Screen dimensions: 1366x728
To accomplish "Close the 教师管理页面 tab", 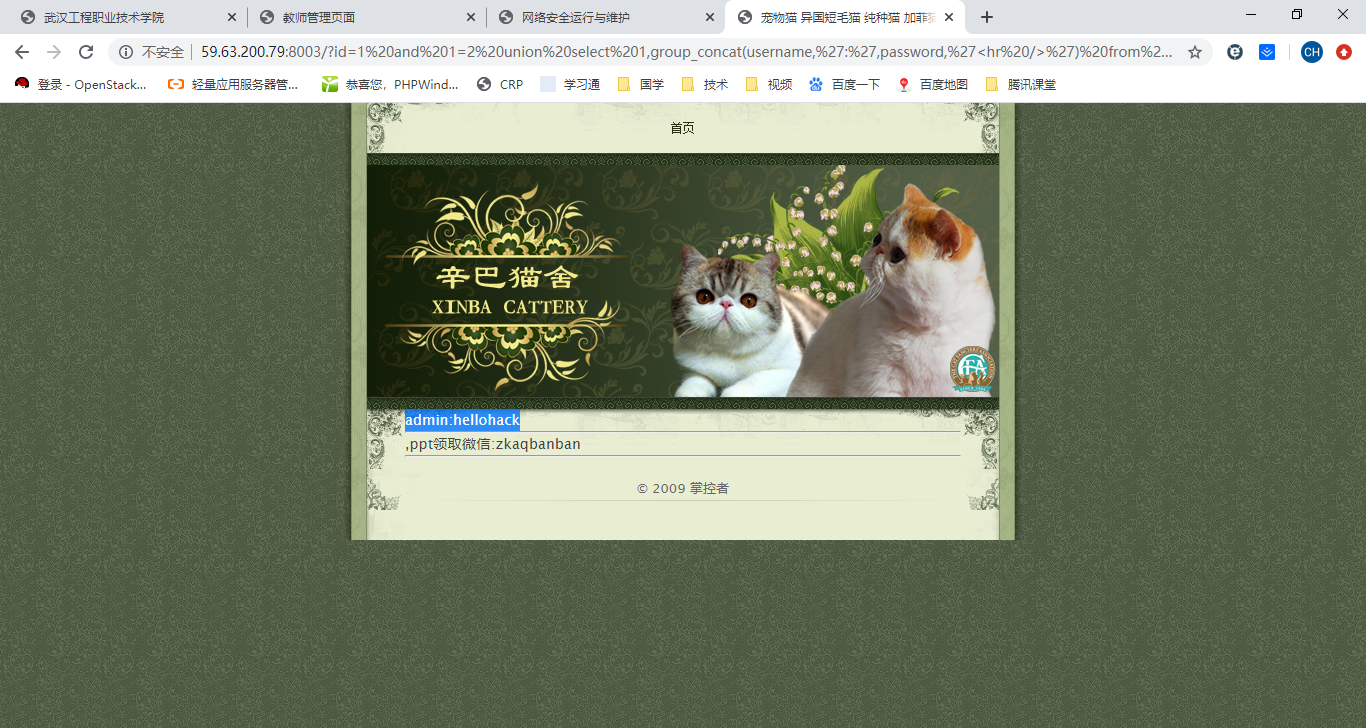I will [471, 17].
